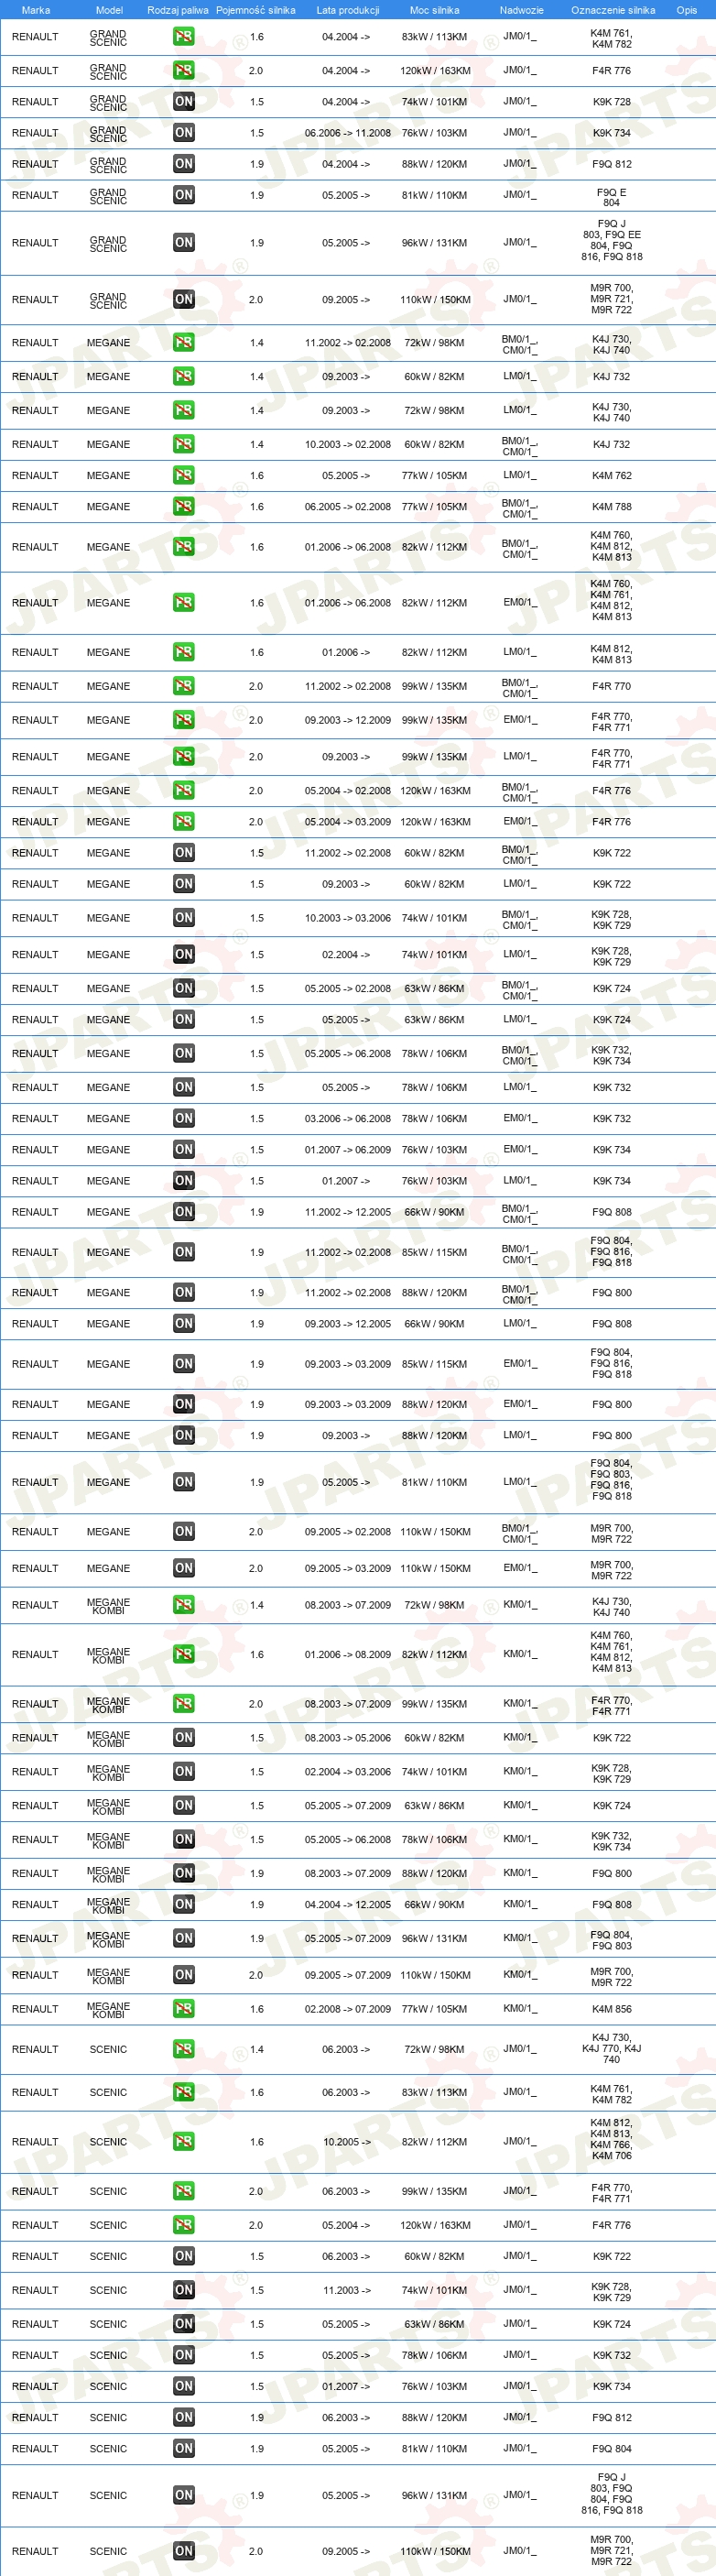716x2576 pixels.
Task: Click ON icon for Megane 1.5 10.2003 -> 03.2006
Action: (184, 918)
